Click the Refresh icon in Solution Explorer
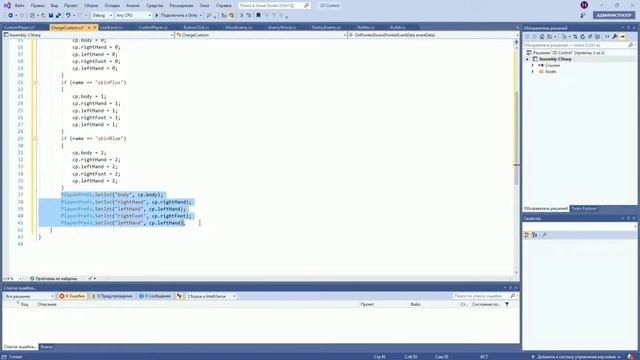 [582, 37]
